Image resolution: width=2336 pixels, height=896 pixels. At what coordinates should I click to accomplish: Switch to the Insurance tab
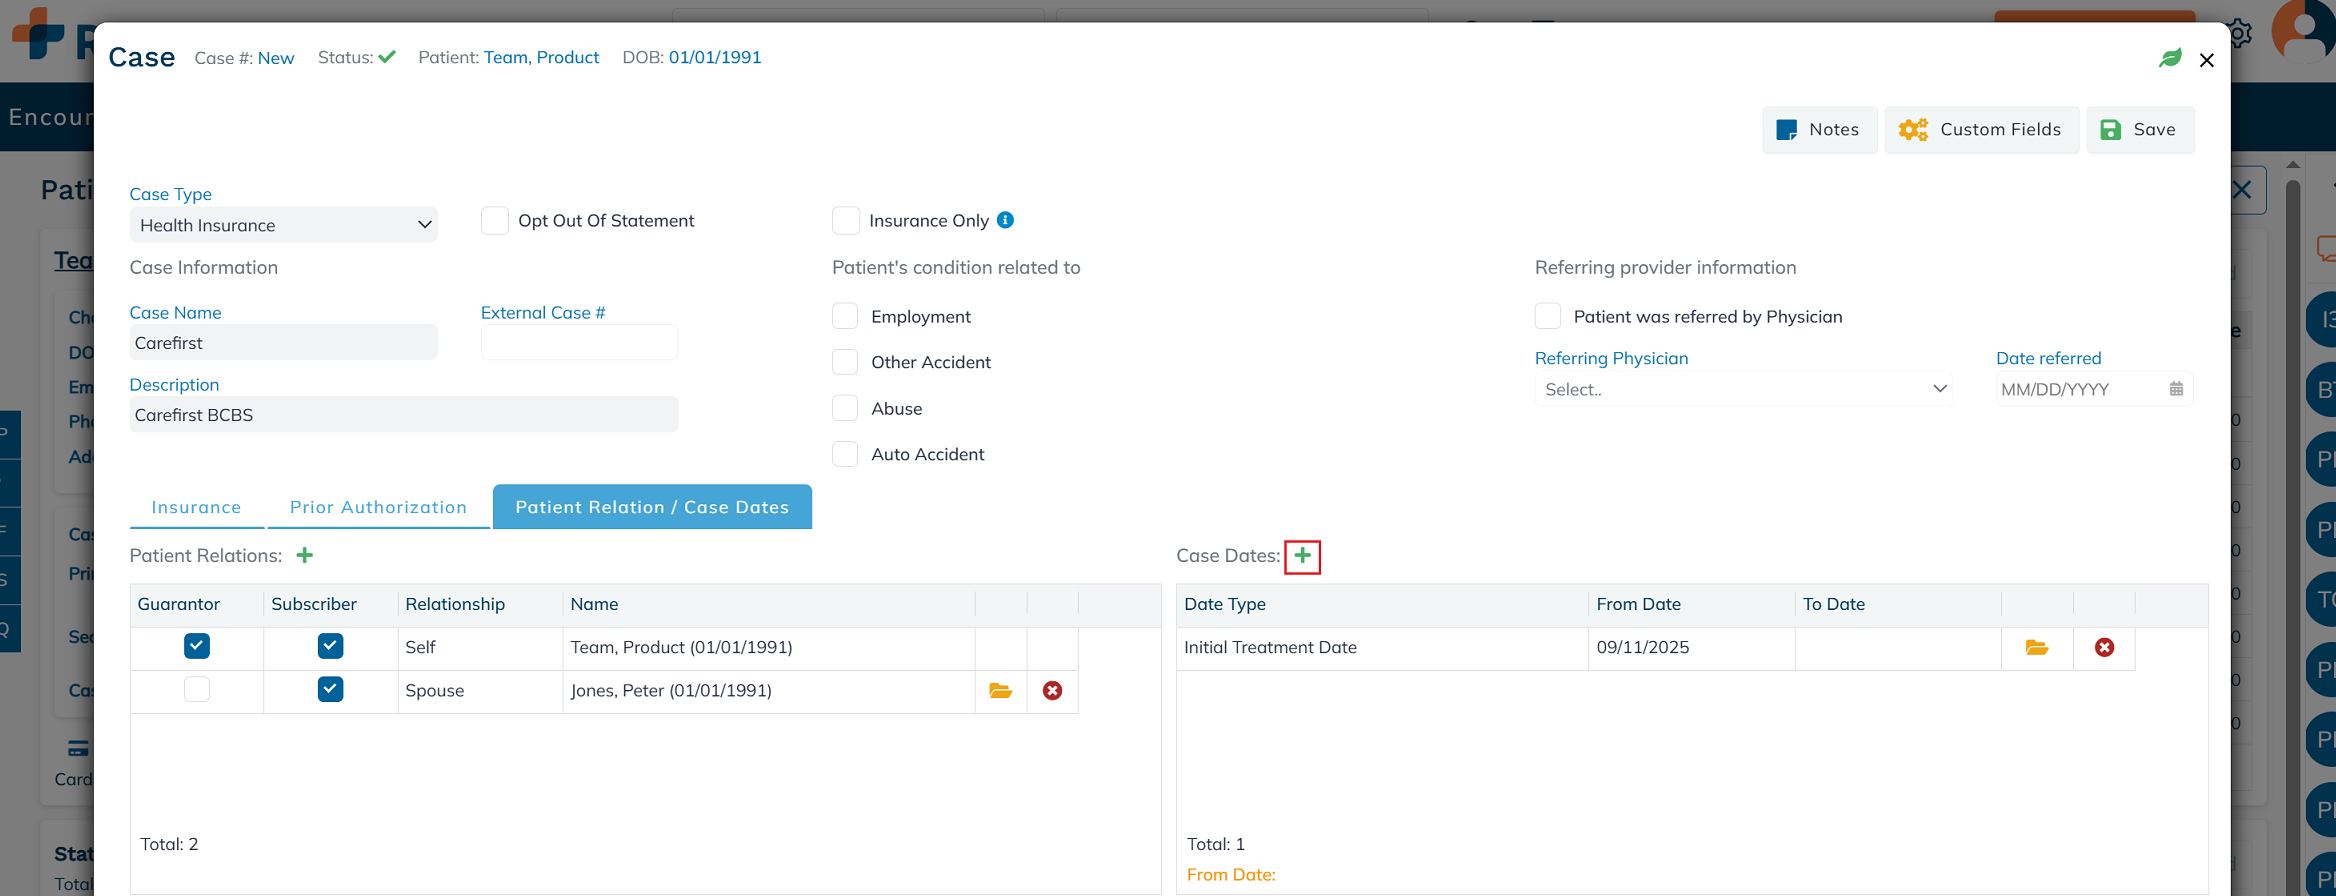click(x=196, y=507)
